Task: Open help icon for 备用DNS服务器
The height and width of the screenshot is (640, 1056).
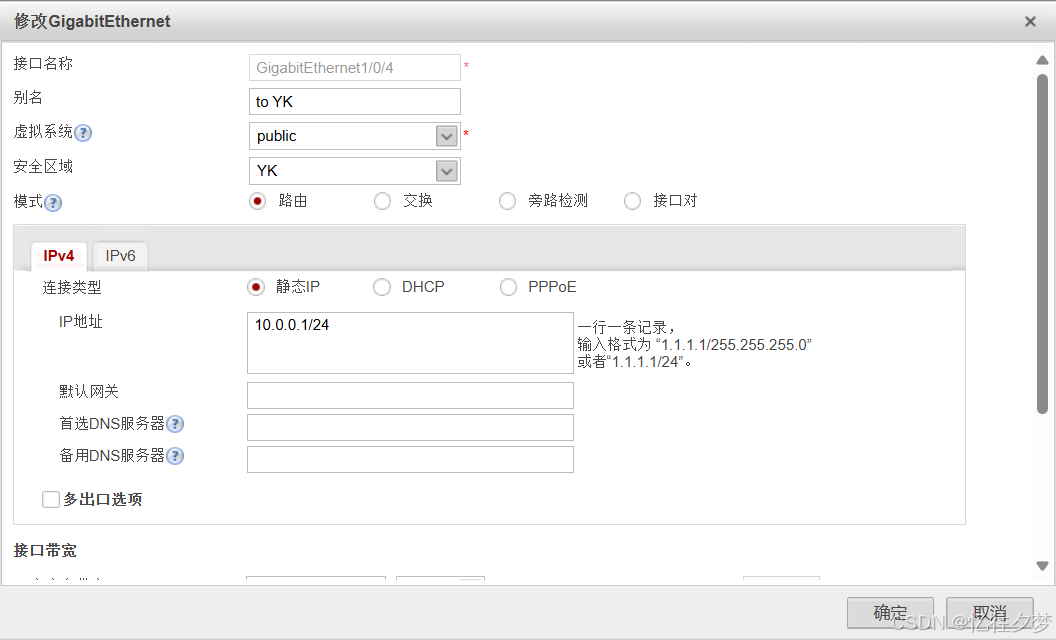Action: (x=175, y=456)
